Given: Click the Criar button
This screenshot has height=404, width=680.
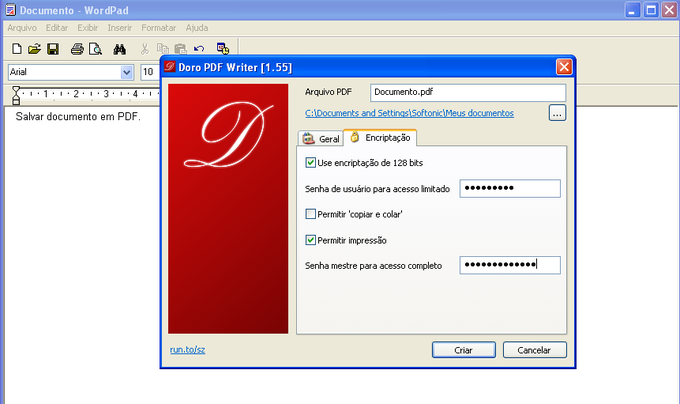Looking at the screenshot, I should click(x=464, y=350).
